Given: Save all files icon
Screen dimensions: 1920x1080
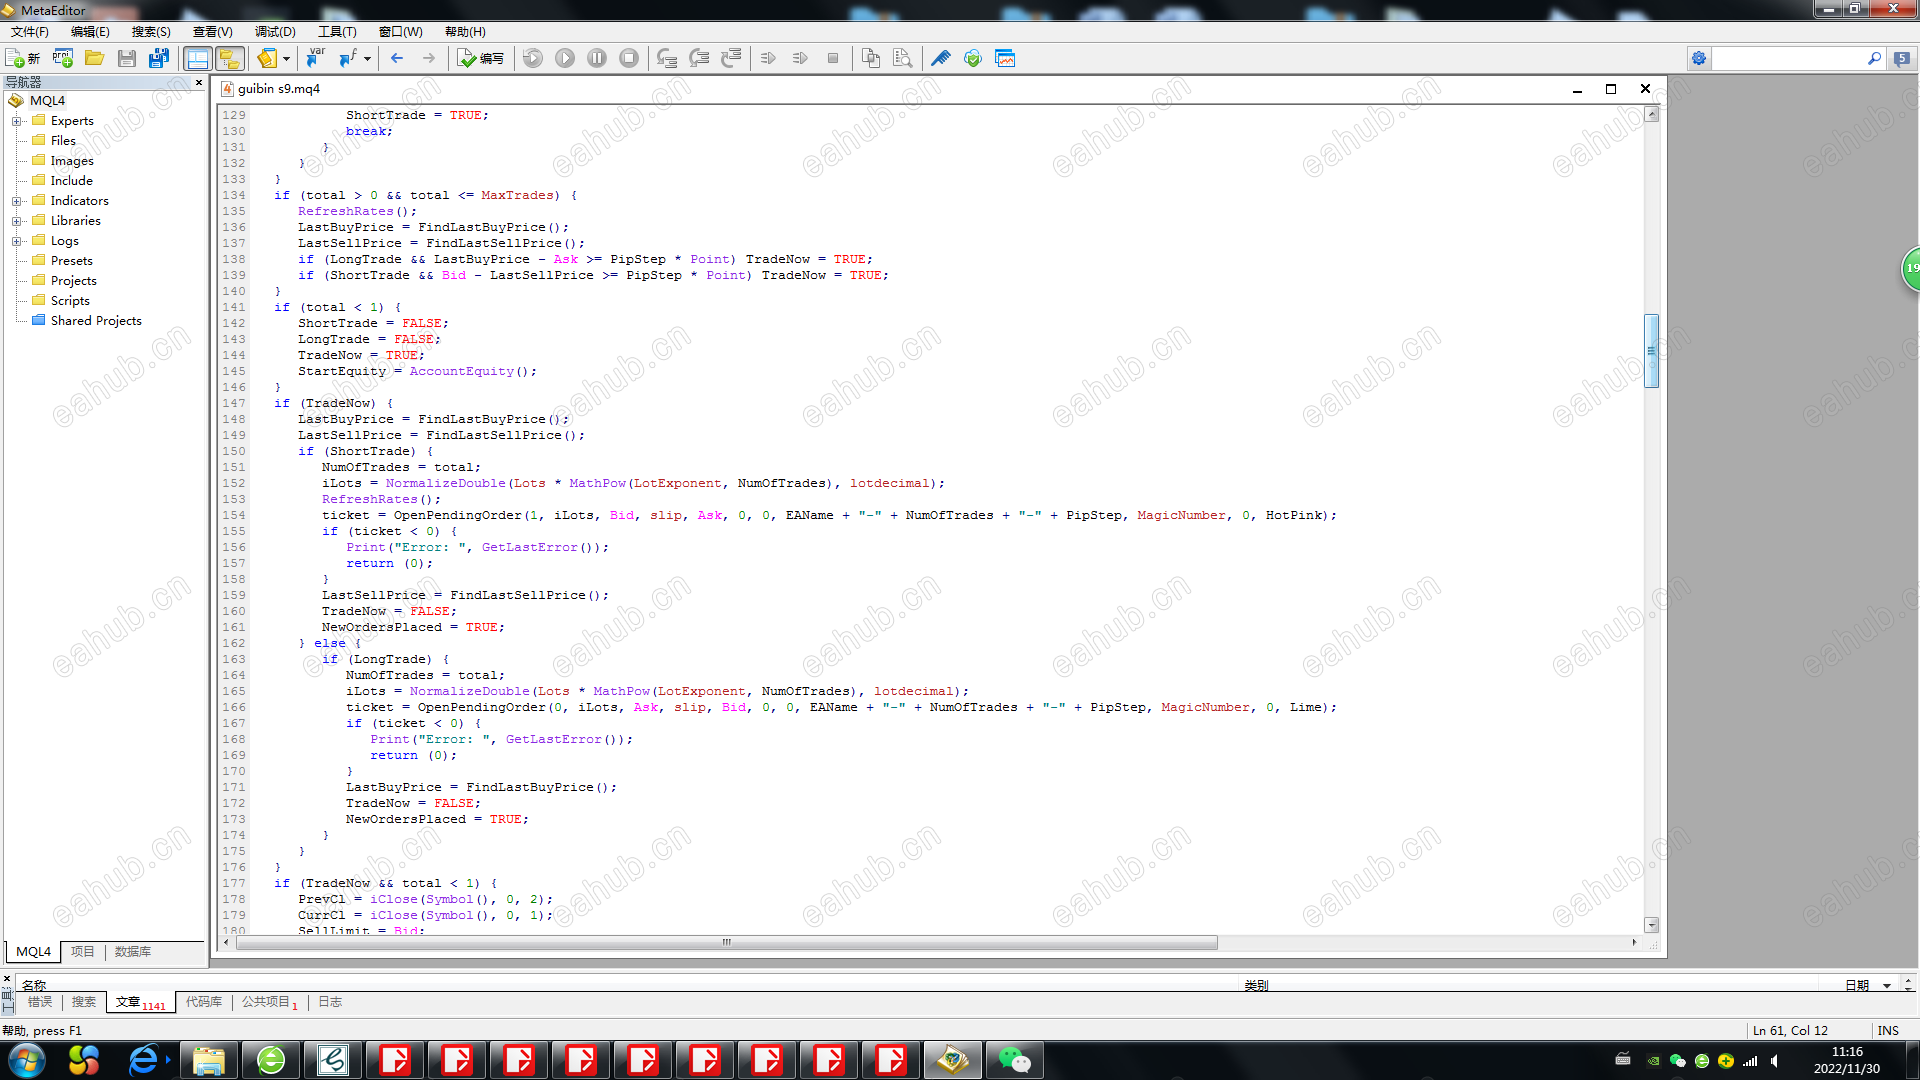Looking at the screenshot, I should [x=158, y=58].
